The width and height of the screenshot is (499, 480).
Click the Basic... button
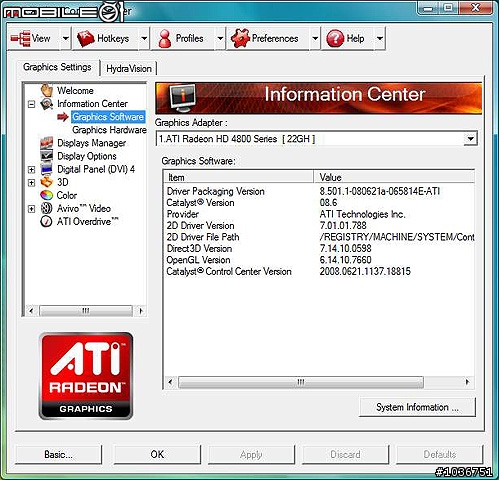58,454
